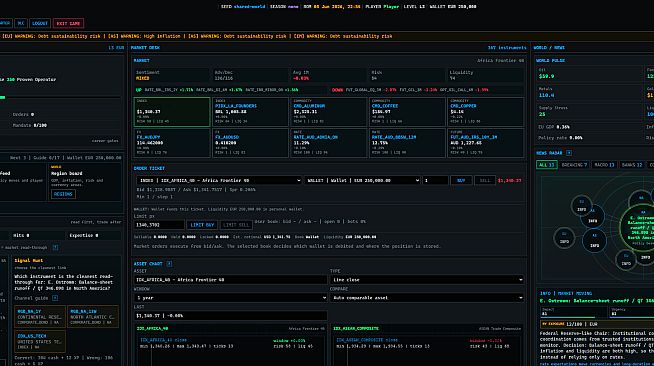This screenshot has height=366, width=654.
Task: Open the order ticket instrument dropdown
Action: (219, 180)
